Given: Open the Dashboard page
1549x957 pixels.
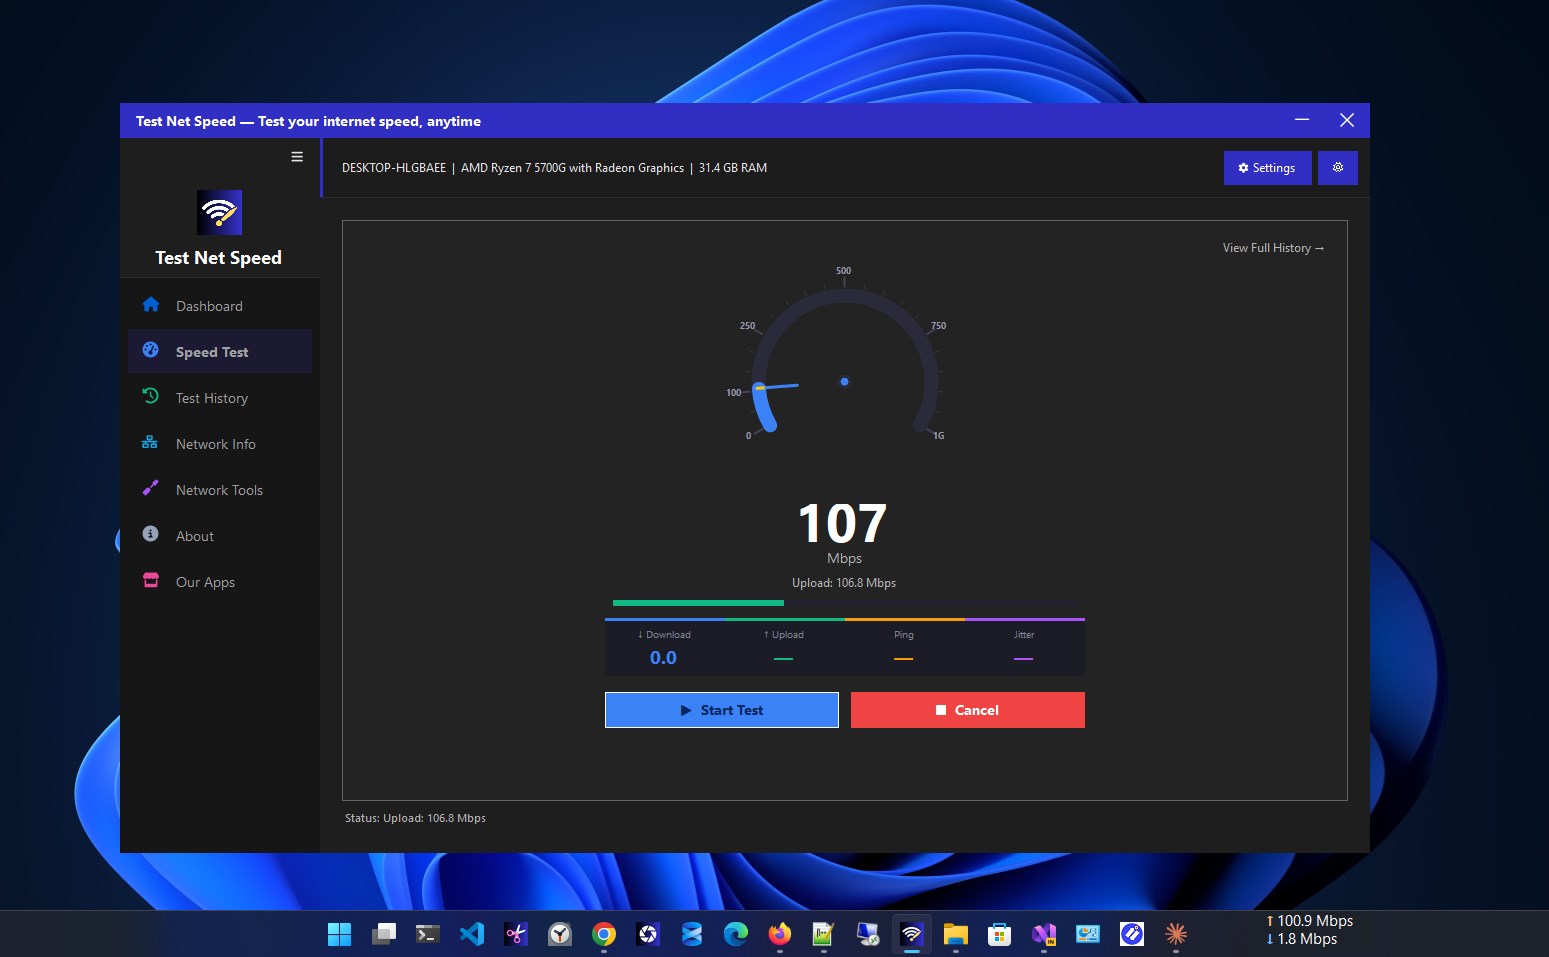Looking at the screenshot, I should [x=220, y=306].
